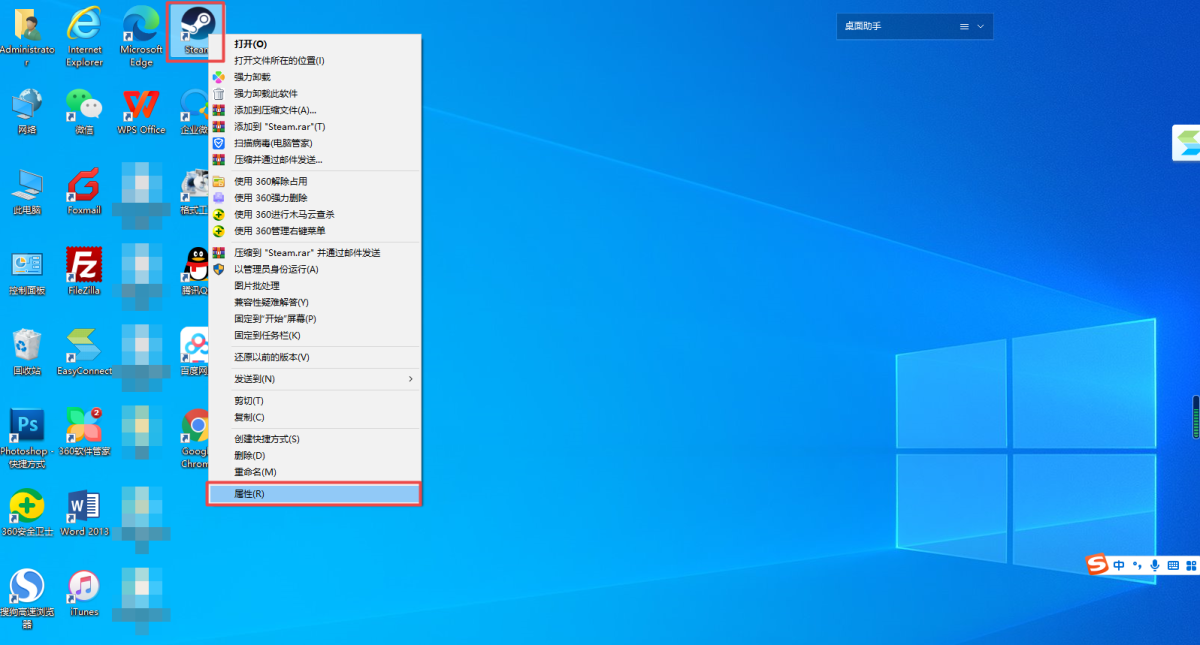This screenshot has width=1200, height=645.
Task: Toggle Sogou input Chinese/English mode button
Action: click(1119, 566)
